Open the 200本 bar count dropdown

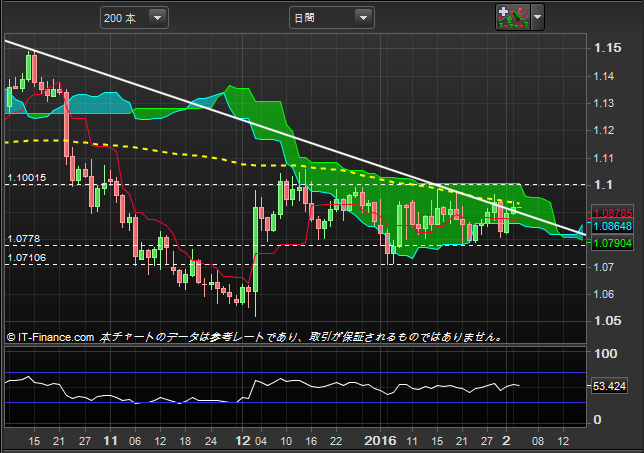(134, 18)
